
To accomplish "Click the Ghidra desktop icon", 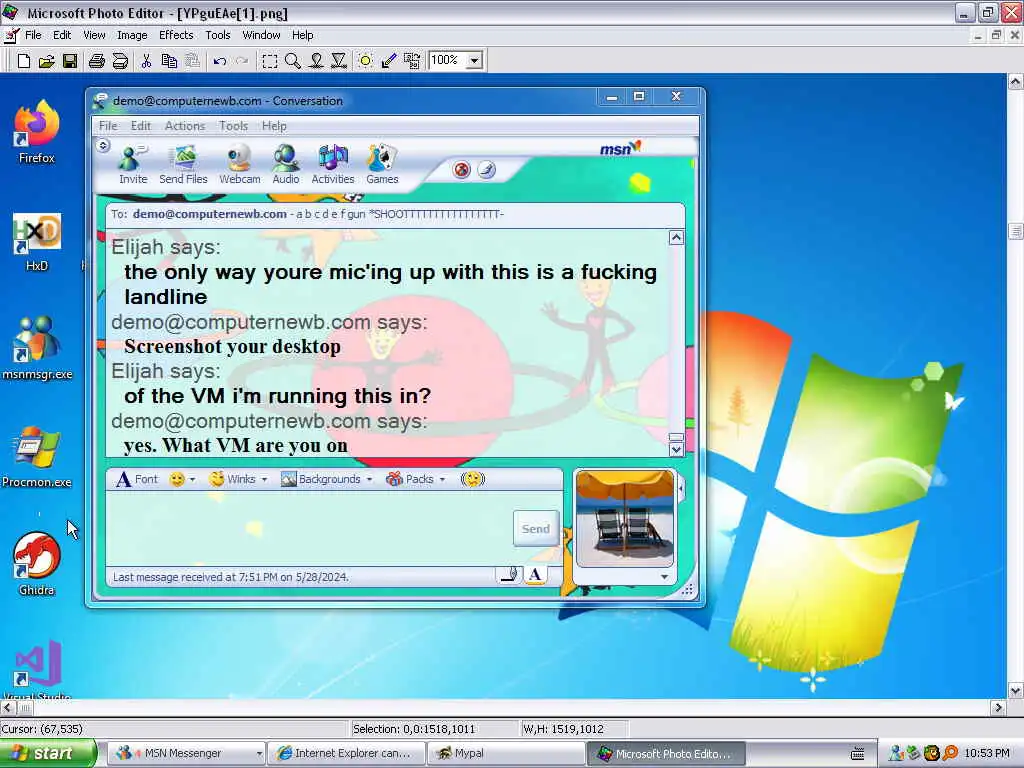I will [37, 564].
